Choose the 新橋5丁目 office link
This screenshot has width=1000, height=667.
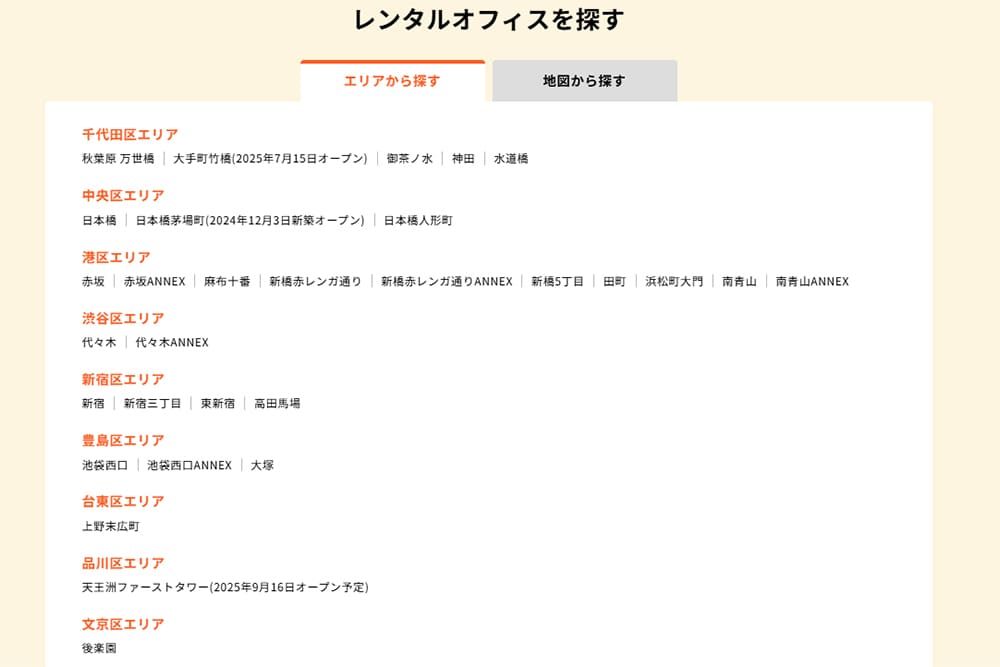click(x=557, y=281)
